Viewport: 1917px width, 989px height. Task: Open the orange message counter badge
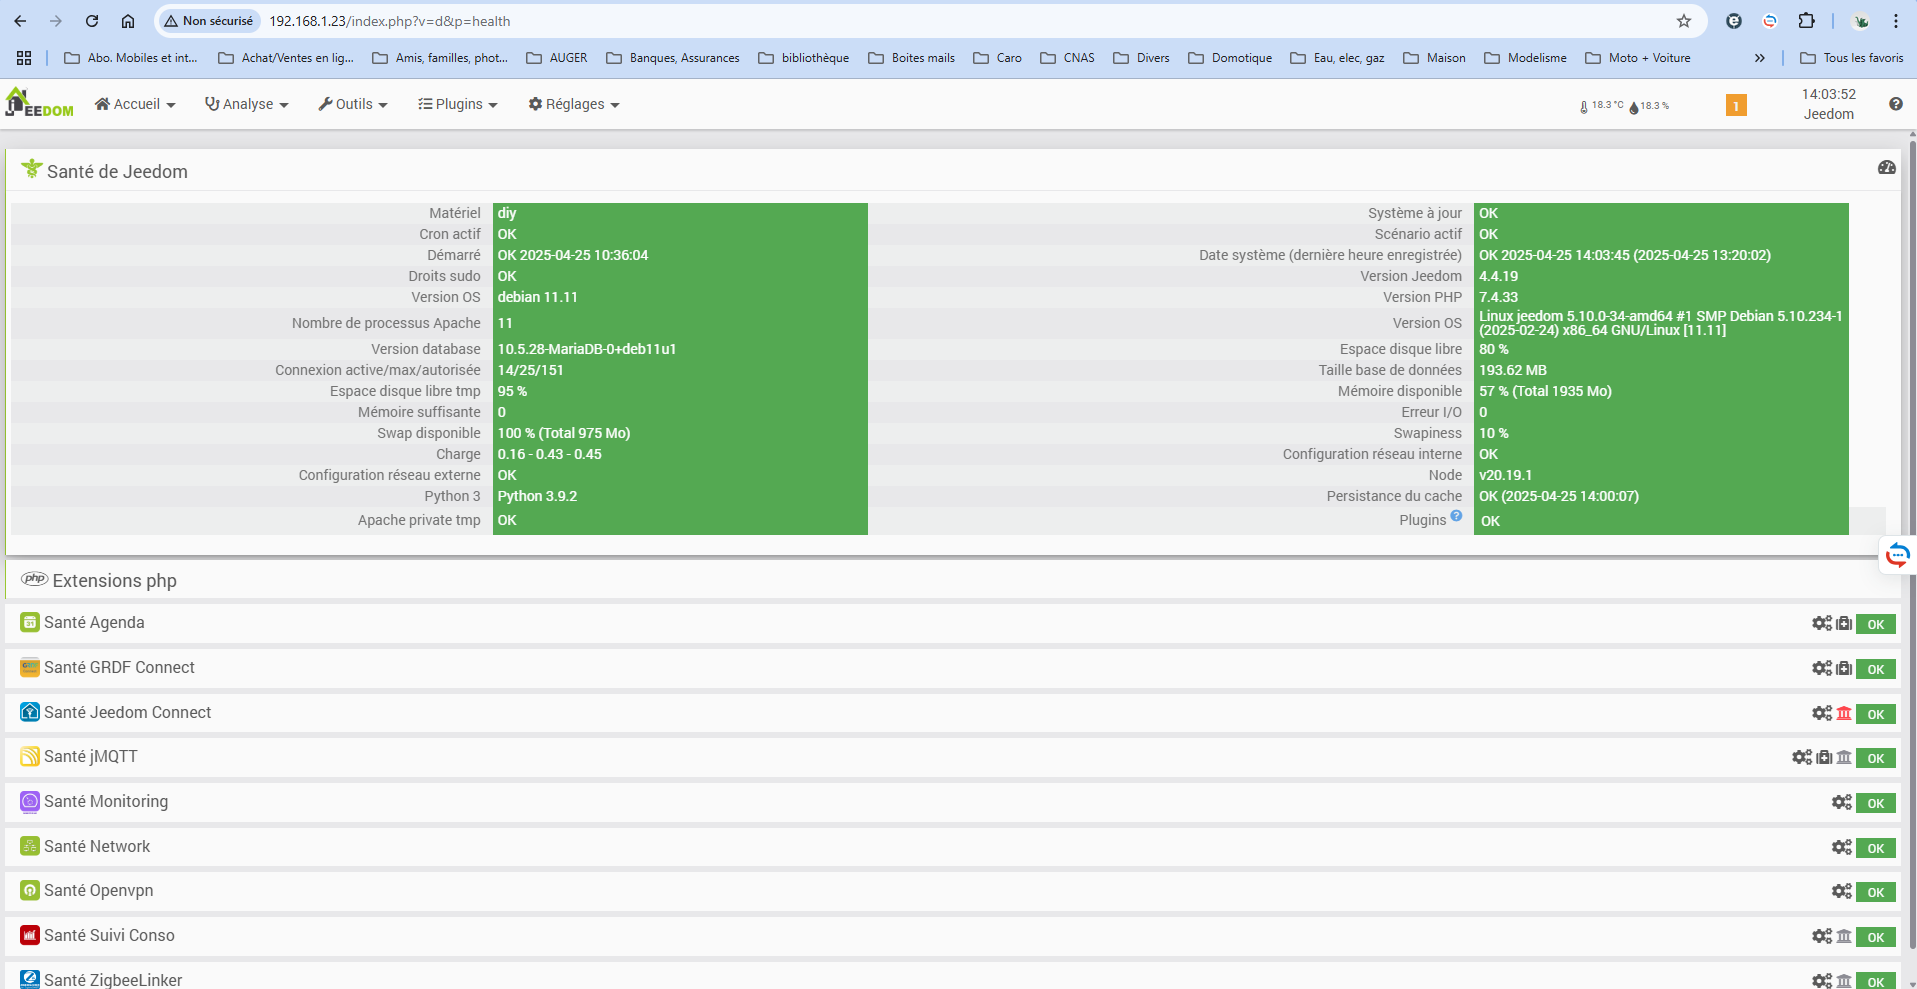pos(1736,105)
